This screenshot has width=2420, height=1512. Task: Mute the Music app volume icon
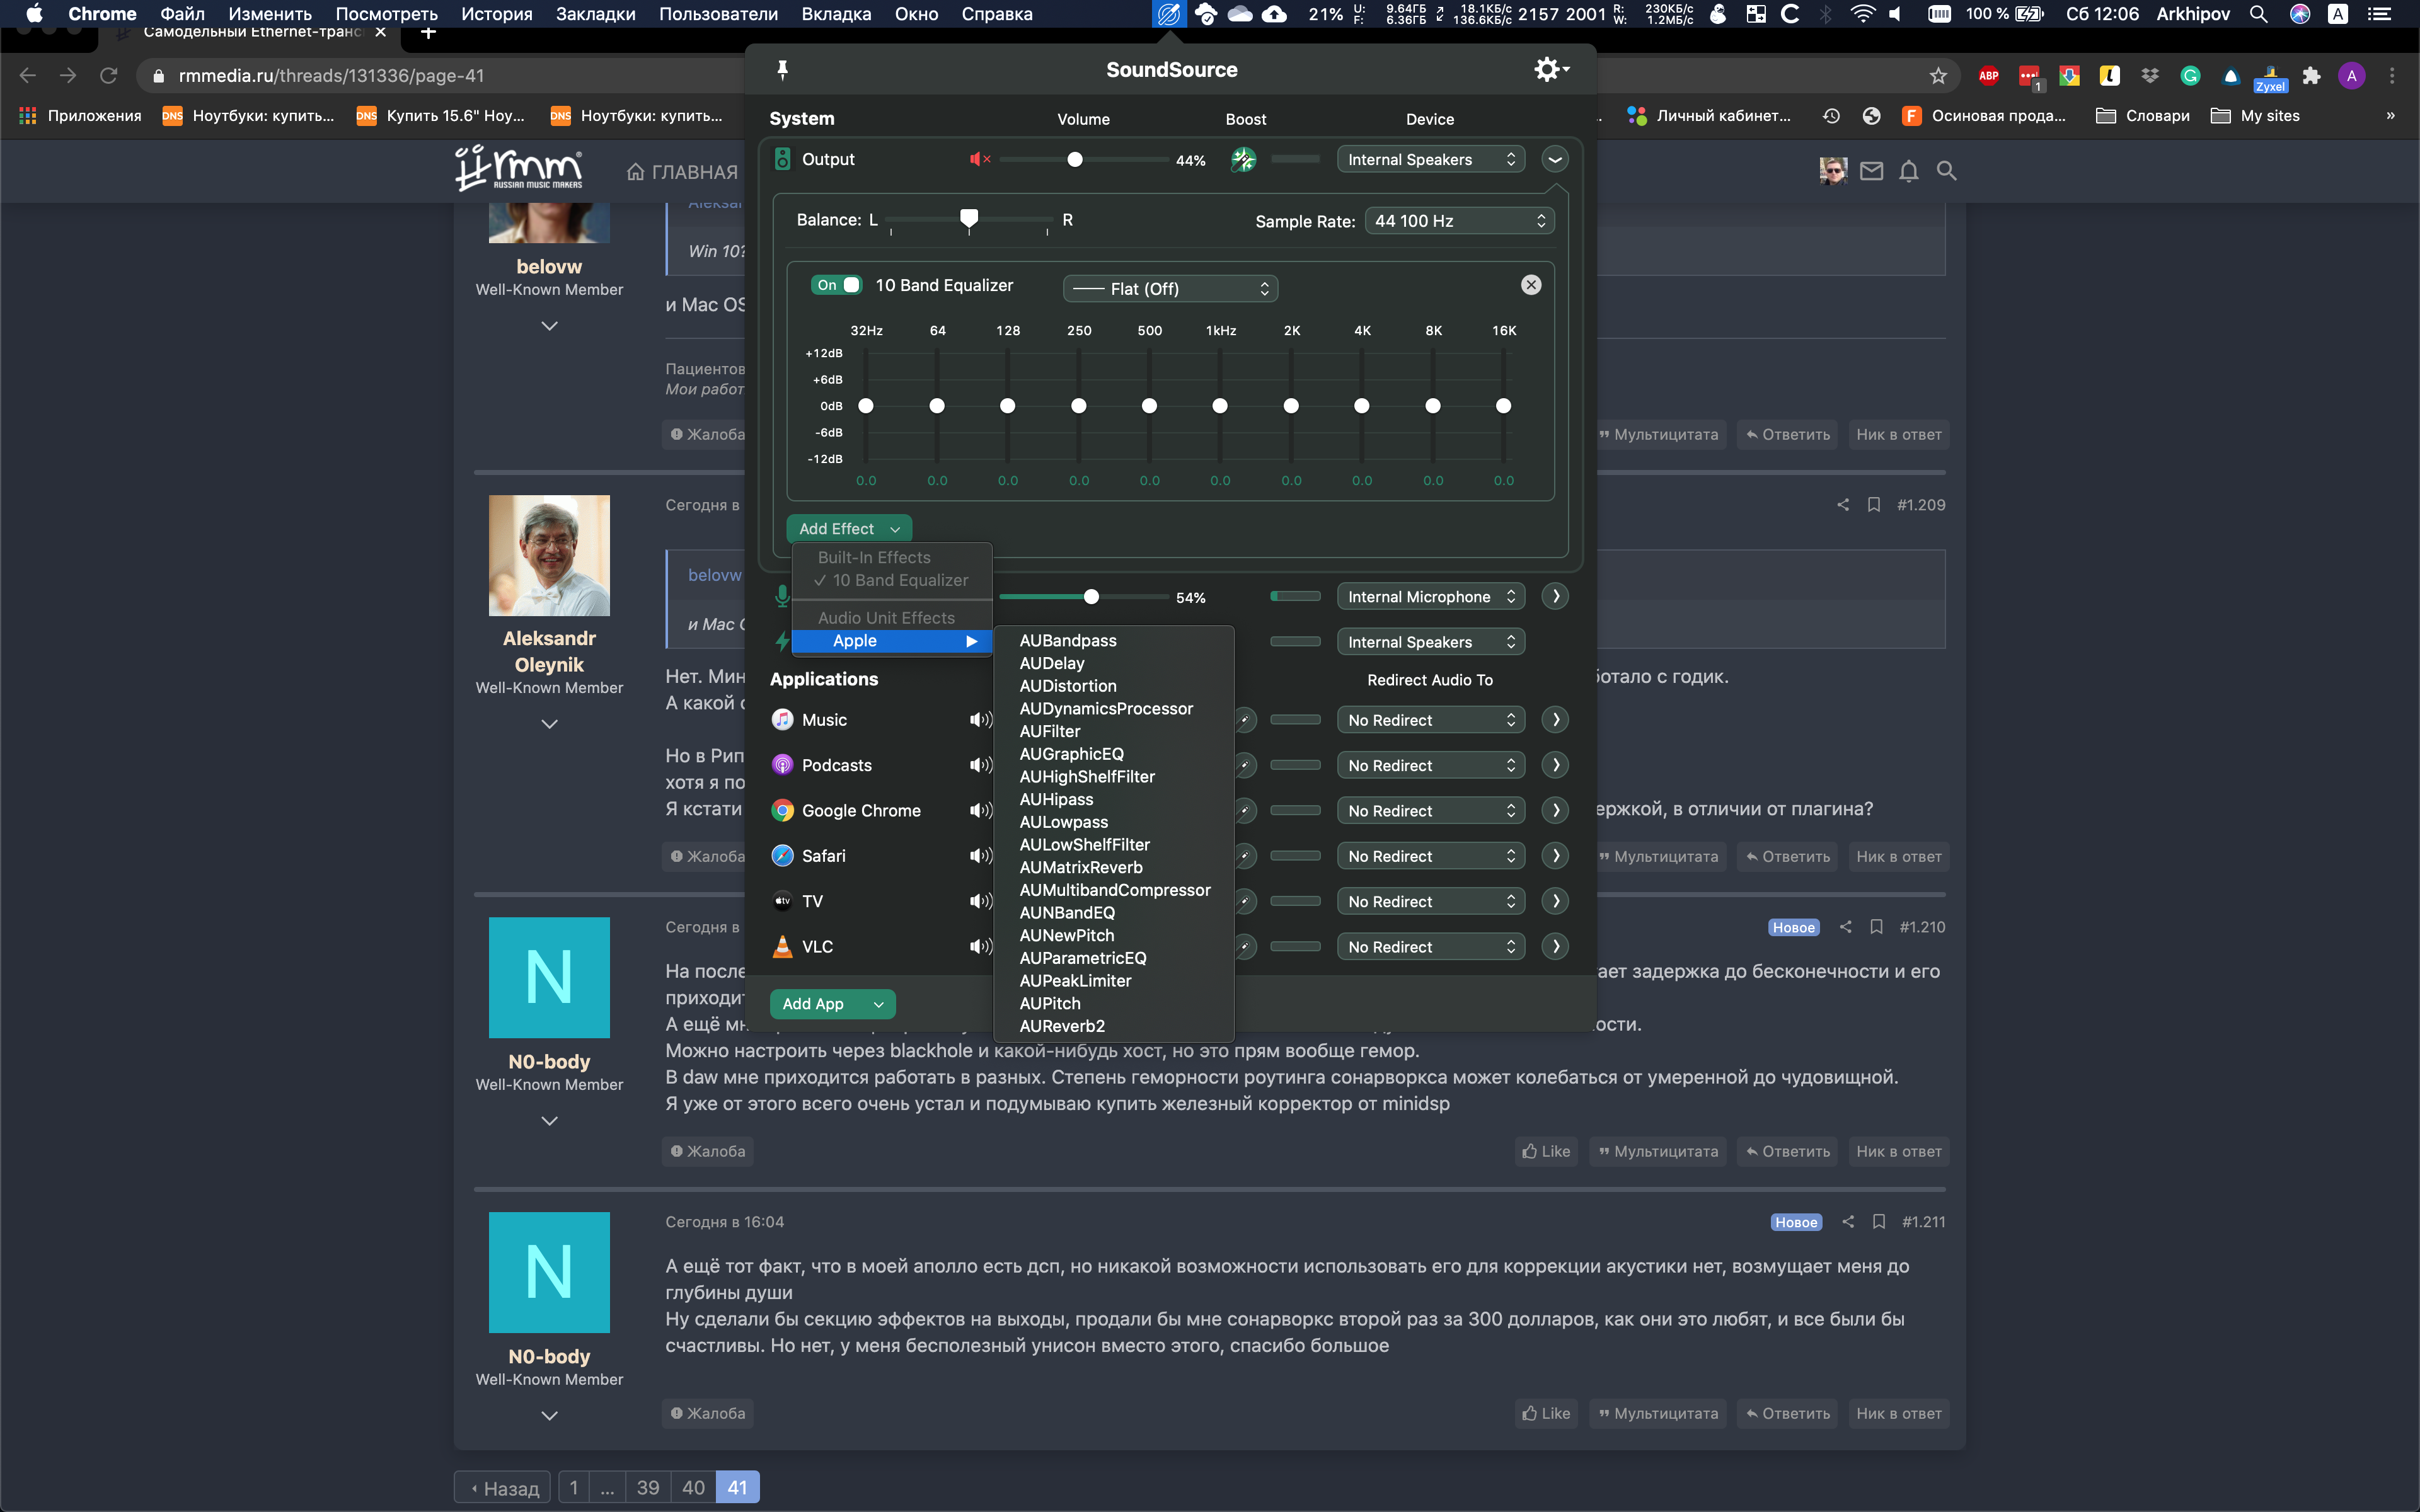coord(979,720)
